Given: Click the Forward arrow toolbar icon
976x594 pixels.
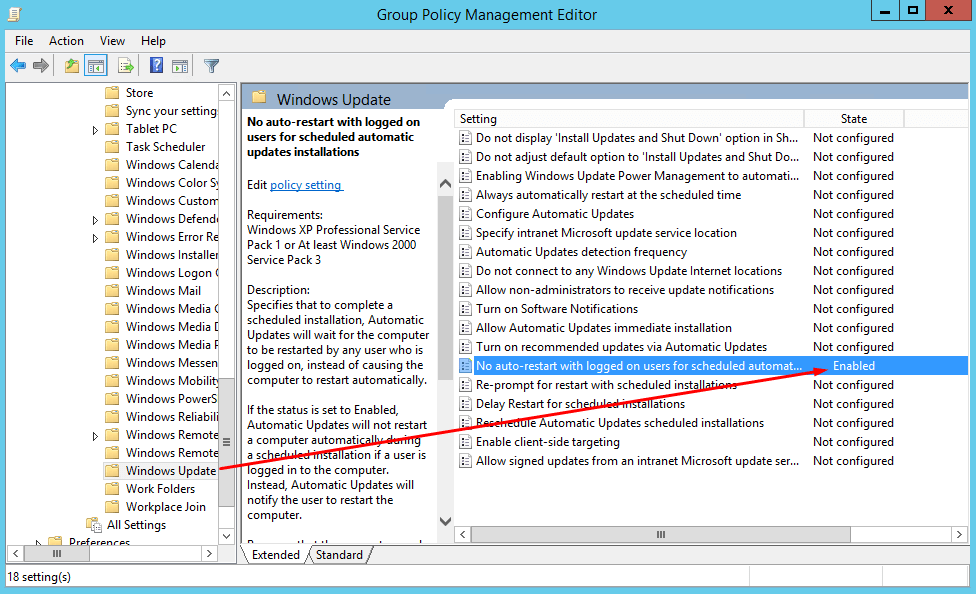Looking at the screenshot, I should 41,65.
